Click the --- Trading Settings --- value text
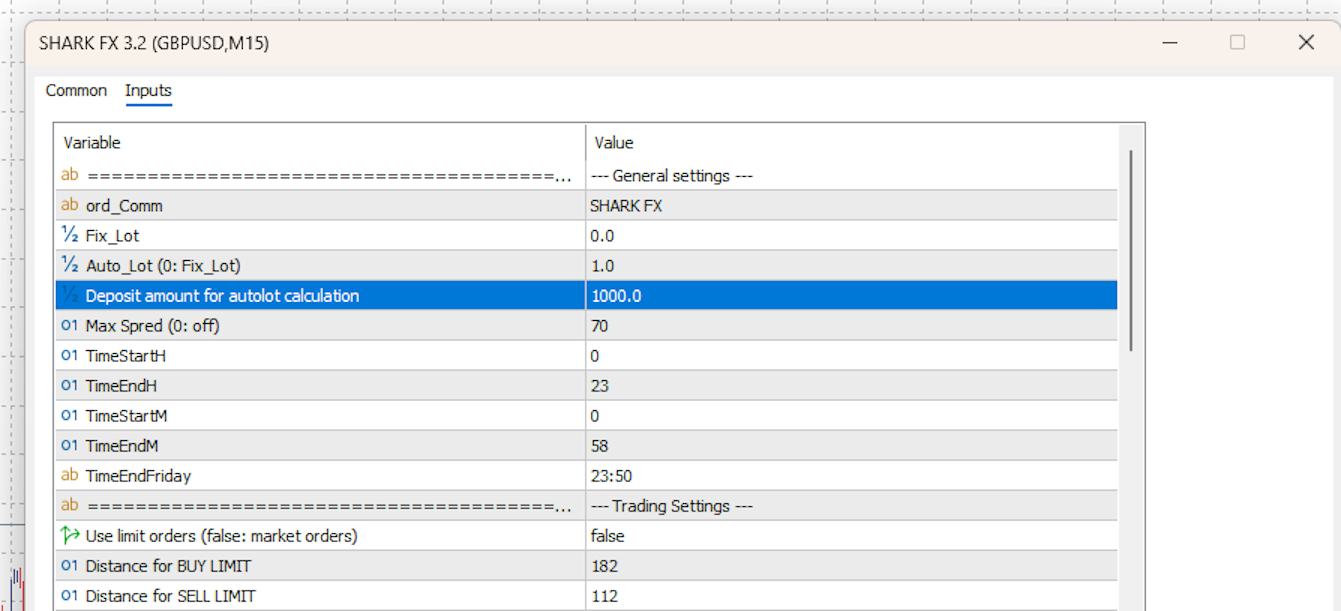Viewport: 1341px width, 611px height. (672, 506)
